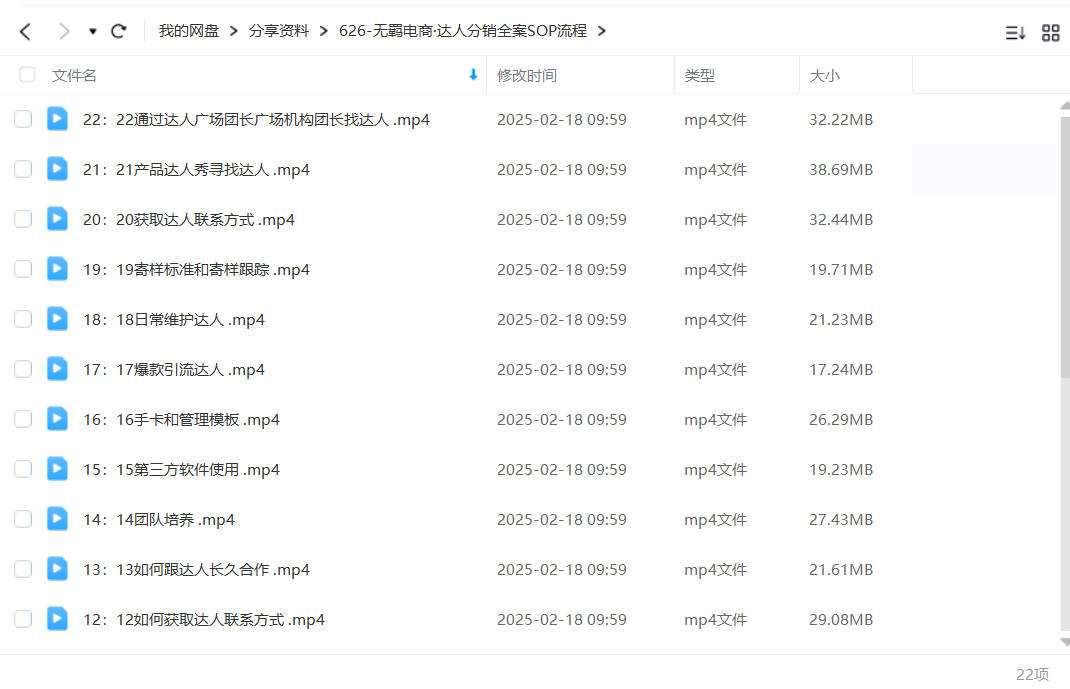Viewport: 1070px width, 689px height.
Task: Select file name 18日常维护达人.mp4
Action: click(x=174, y=319)
